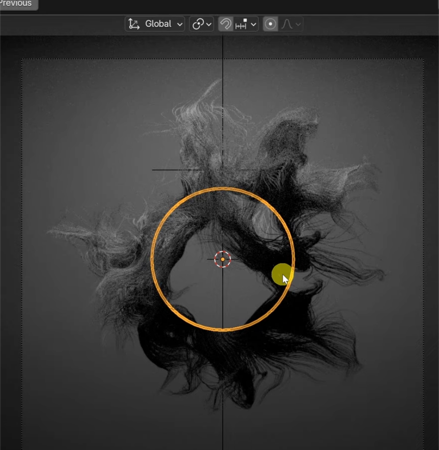
Task: Open the Global transform orientation dropdown
Action: click(155, 24)
